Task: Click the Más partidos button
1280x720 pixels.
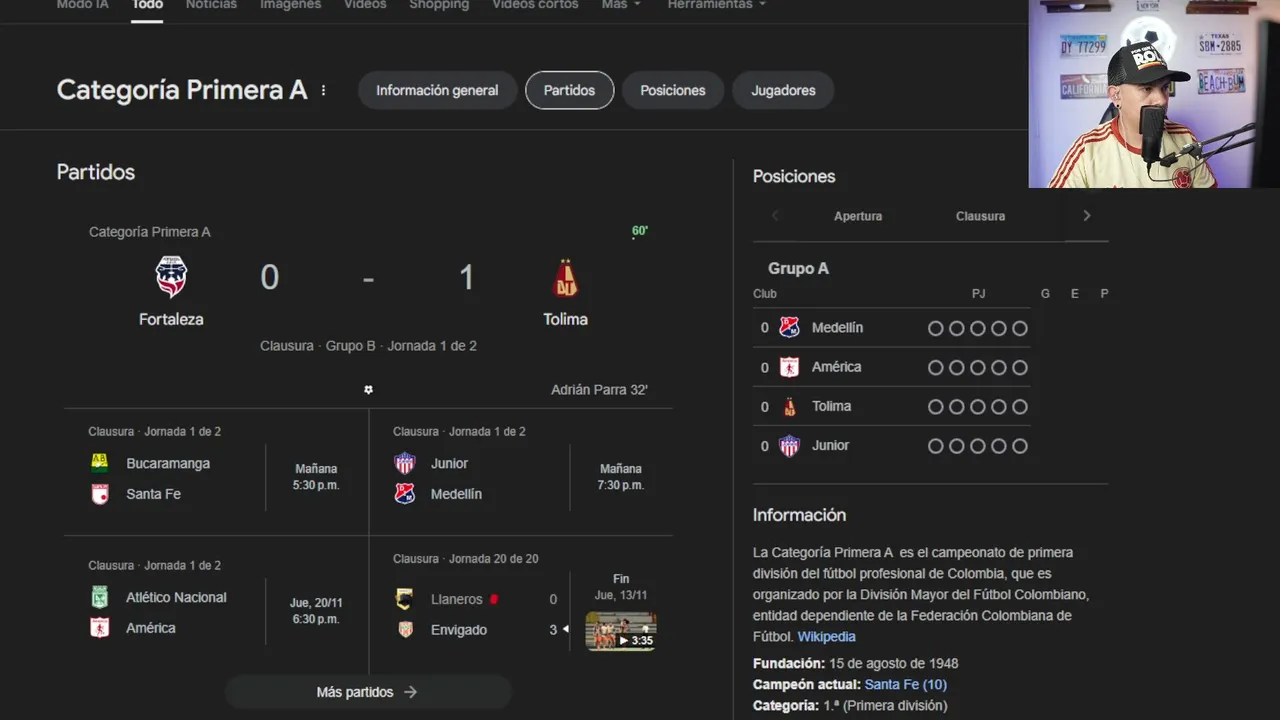Action: (x=367, y=692)
